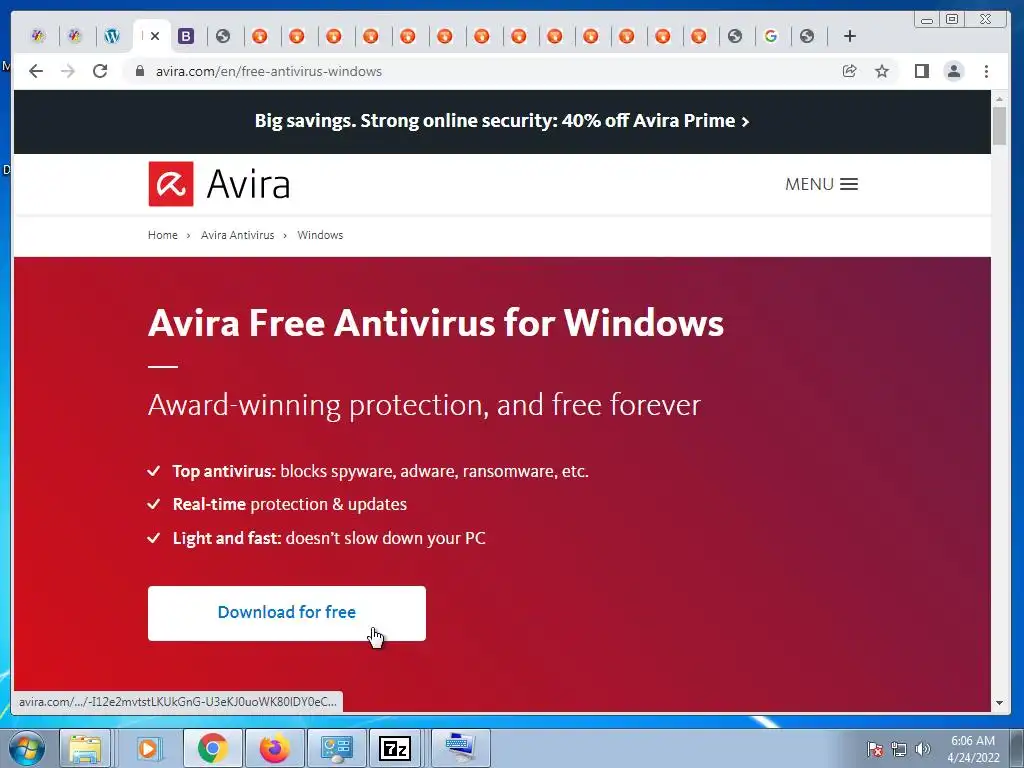Click the padlock site info icon
This screenshot has width=1024, height=768.
pyautogui.click(x=139, y=71)
